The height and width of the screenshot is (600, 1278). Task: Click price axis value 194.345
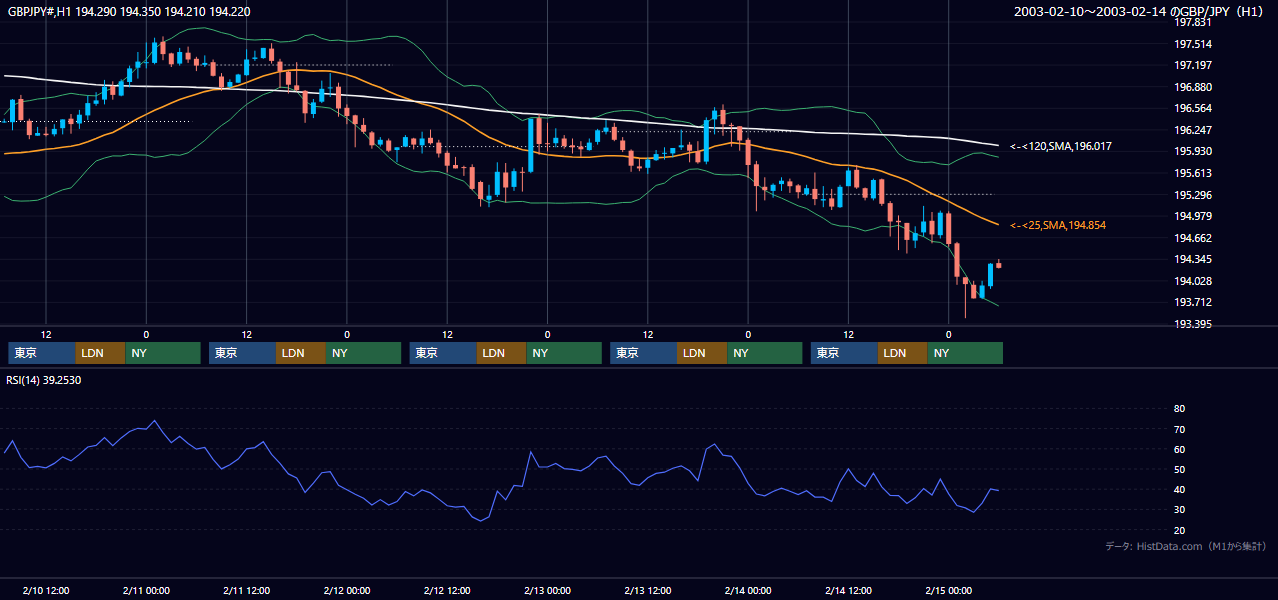pyautogui.click(x=1193, y=259)
